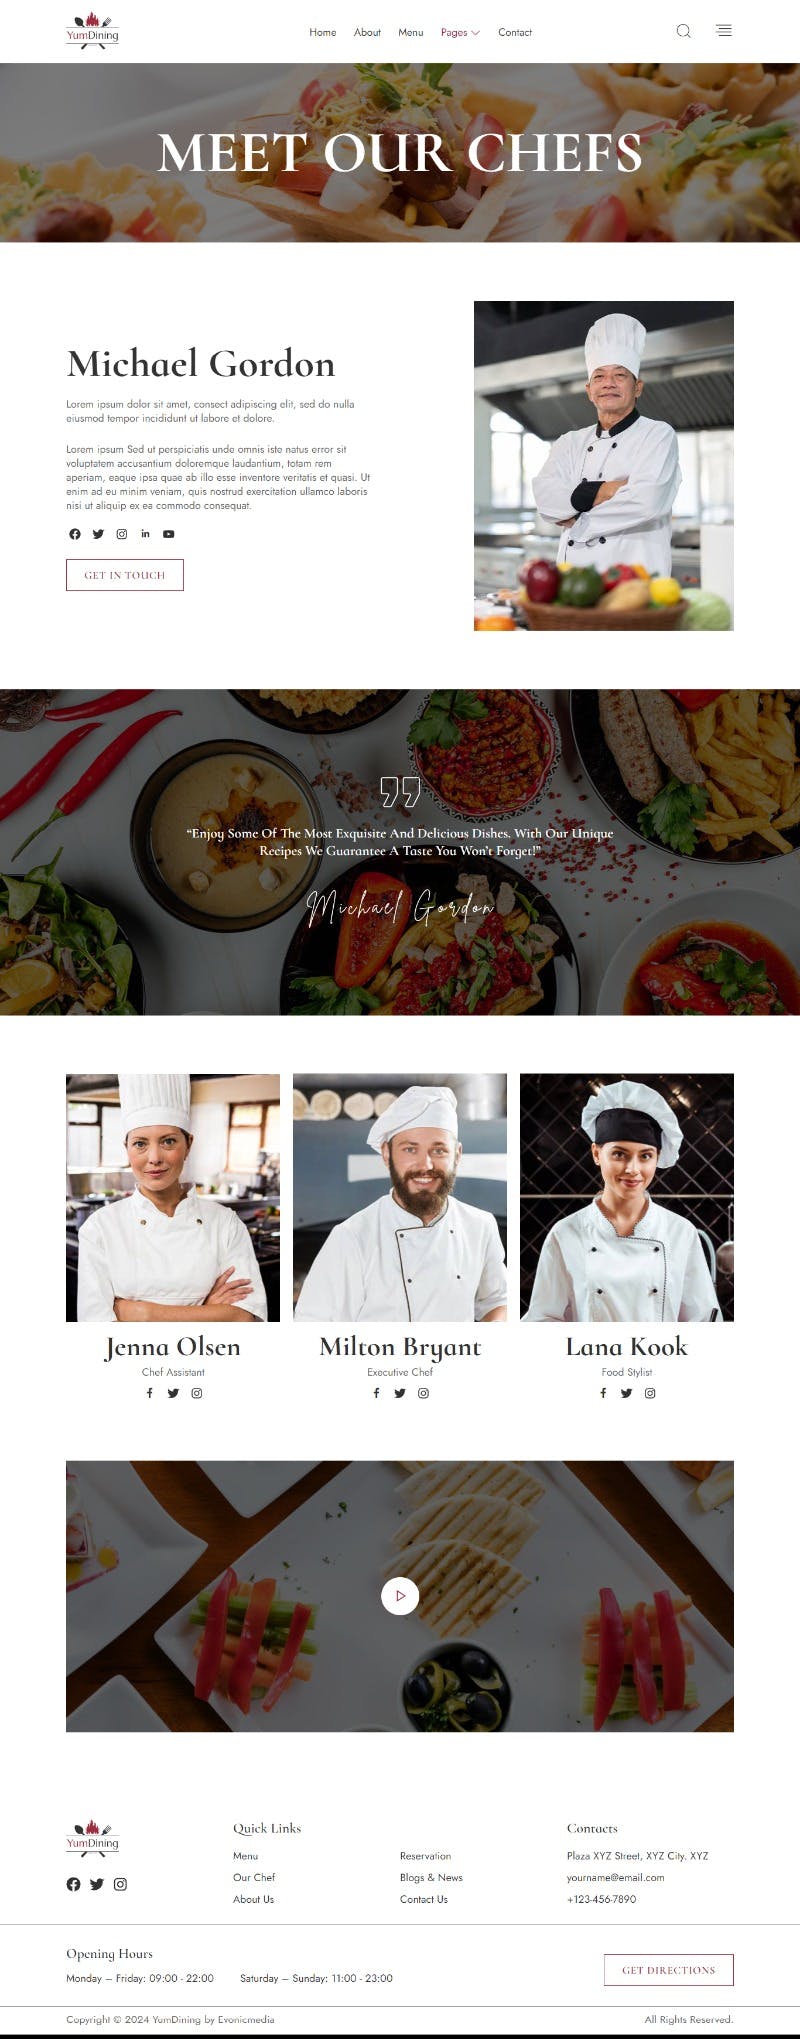This screenshot has height=2039, width=800.
Task: Click the Get Directions button
Action: coord(669,1970)
